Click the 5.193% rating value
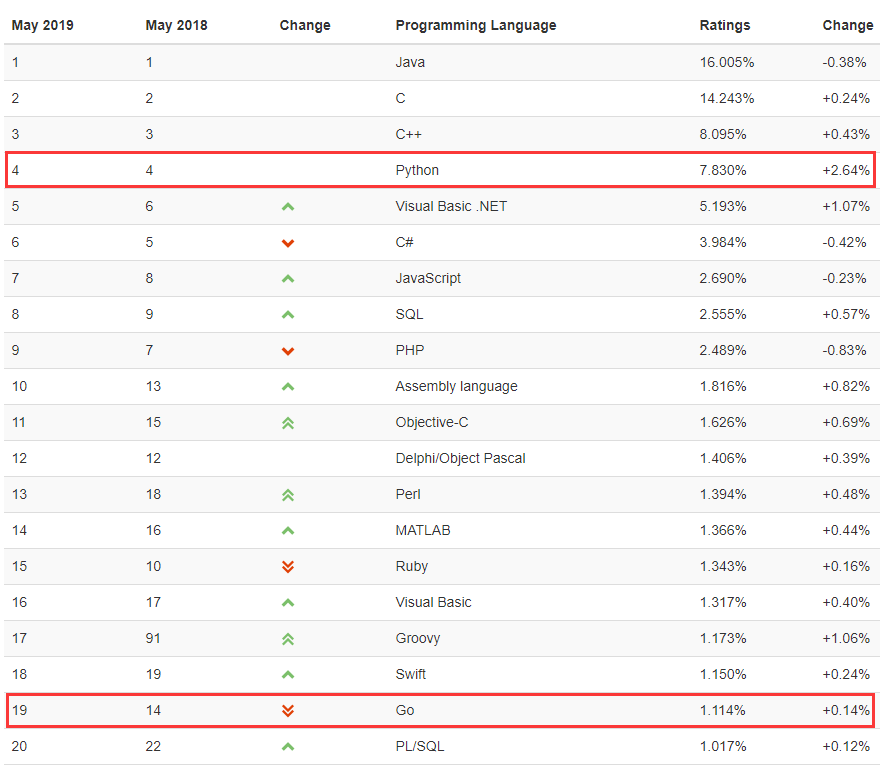This screenshot has height=777, width=880. 723,207
